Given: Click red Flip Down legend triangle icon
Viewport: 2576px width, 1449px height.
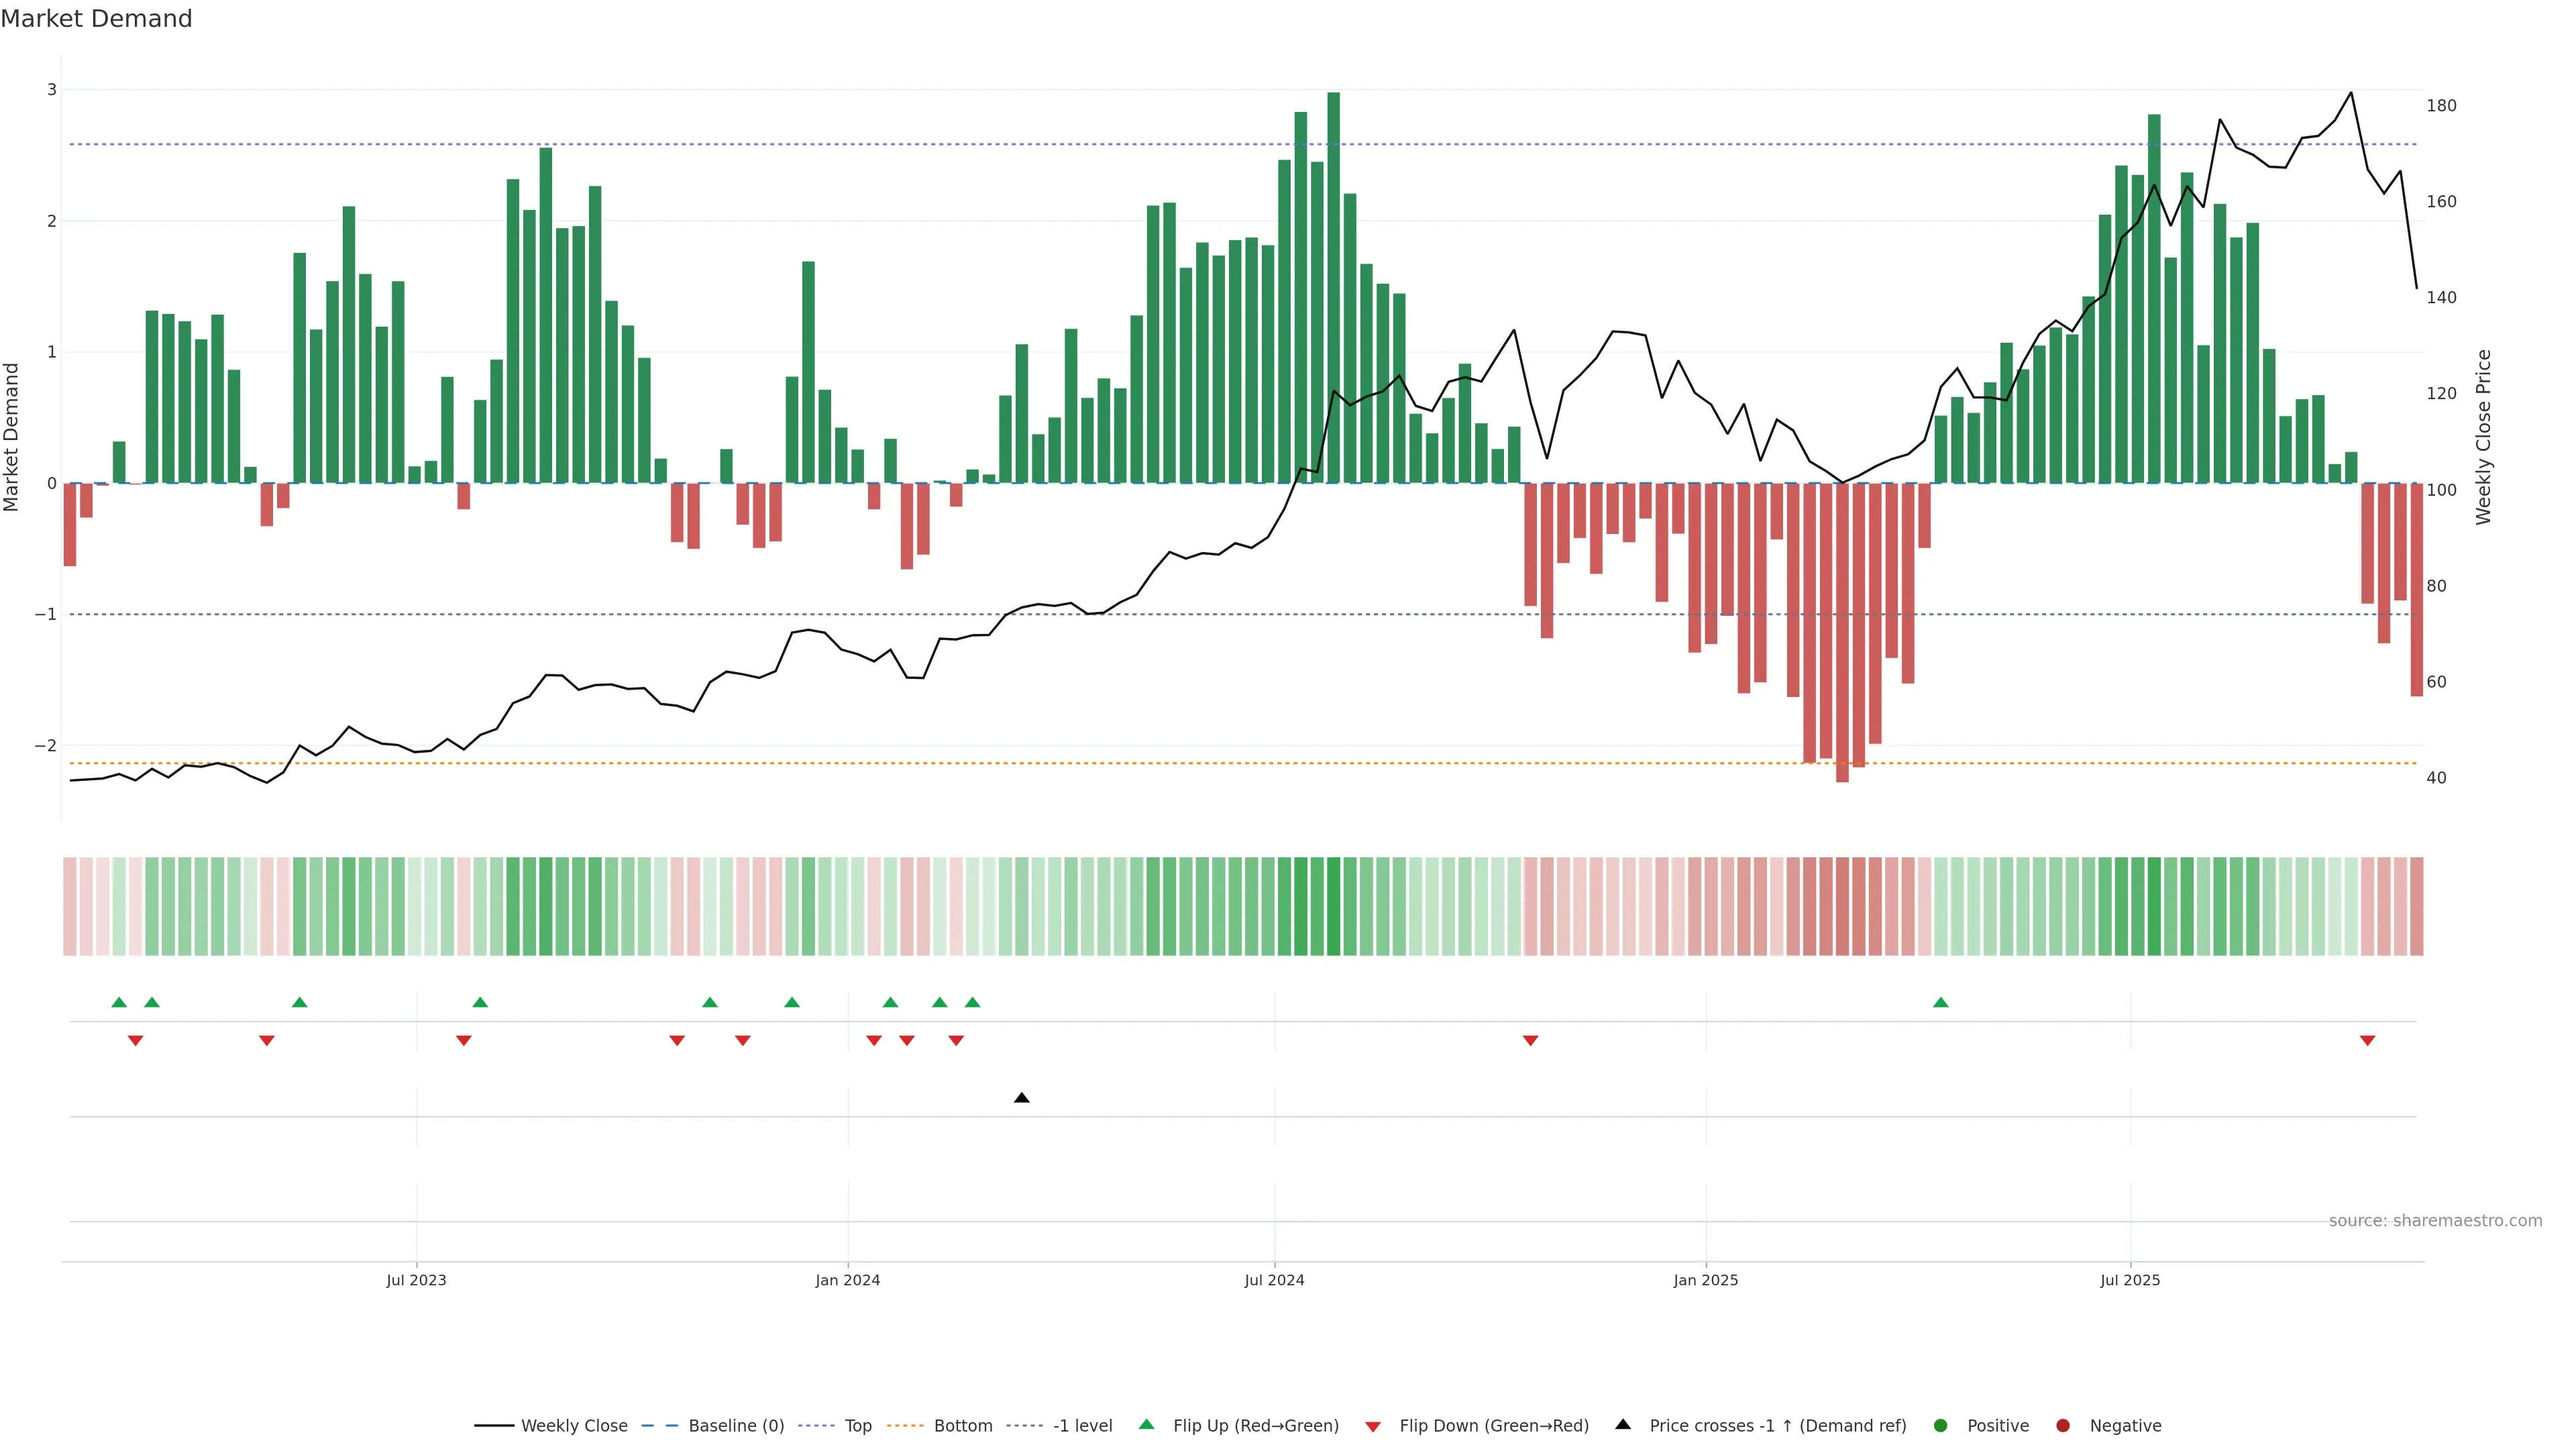Looking at the screenshot, I should [x=1373, y=1426].
